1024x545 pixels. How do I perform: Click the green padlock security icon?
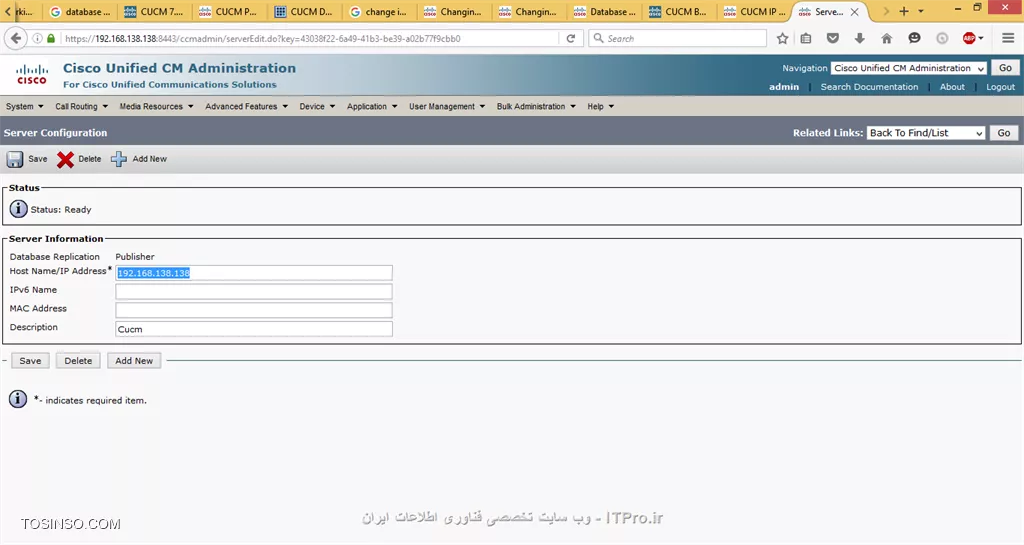(x=51, y=39)
